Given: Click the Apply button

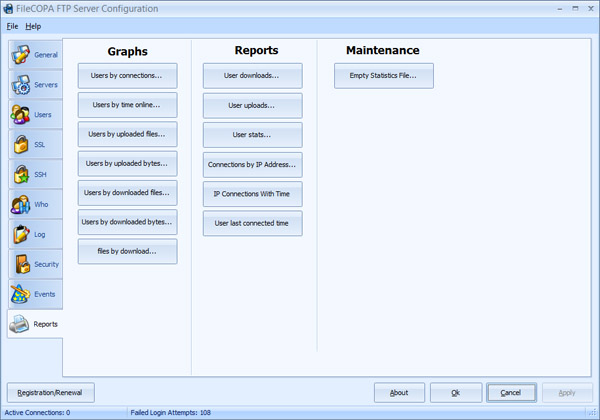Looking at the screenshot, I should coord(567,392).
